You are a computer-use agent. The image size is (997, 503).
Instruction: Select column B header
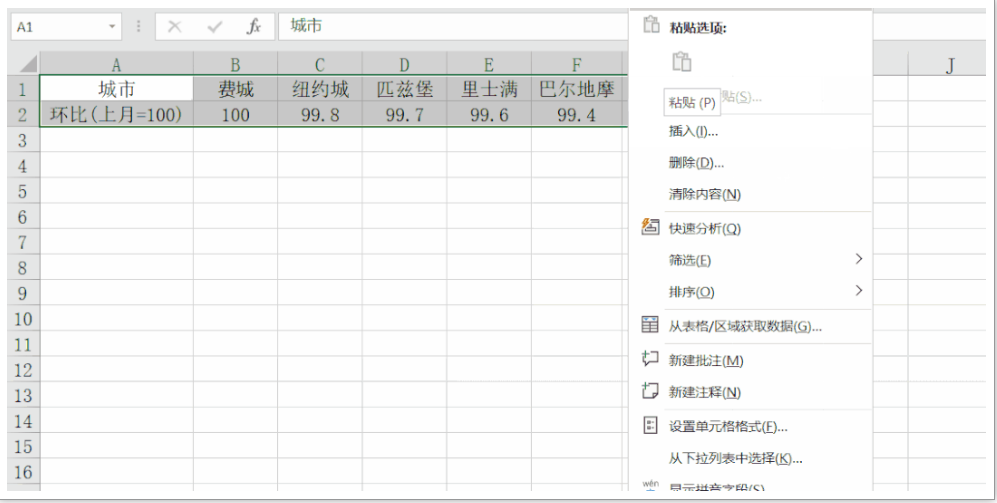pyautogui.click(x=235, y=64)
